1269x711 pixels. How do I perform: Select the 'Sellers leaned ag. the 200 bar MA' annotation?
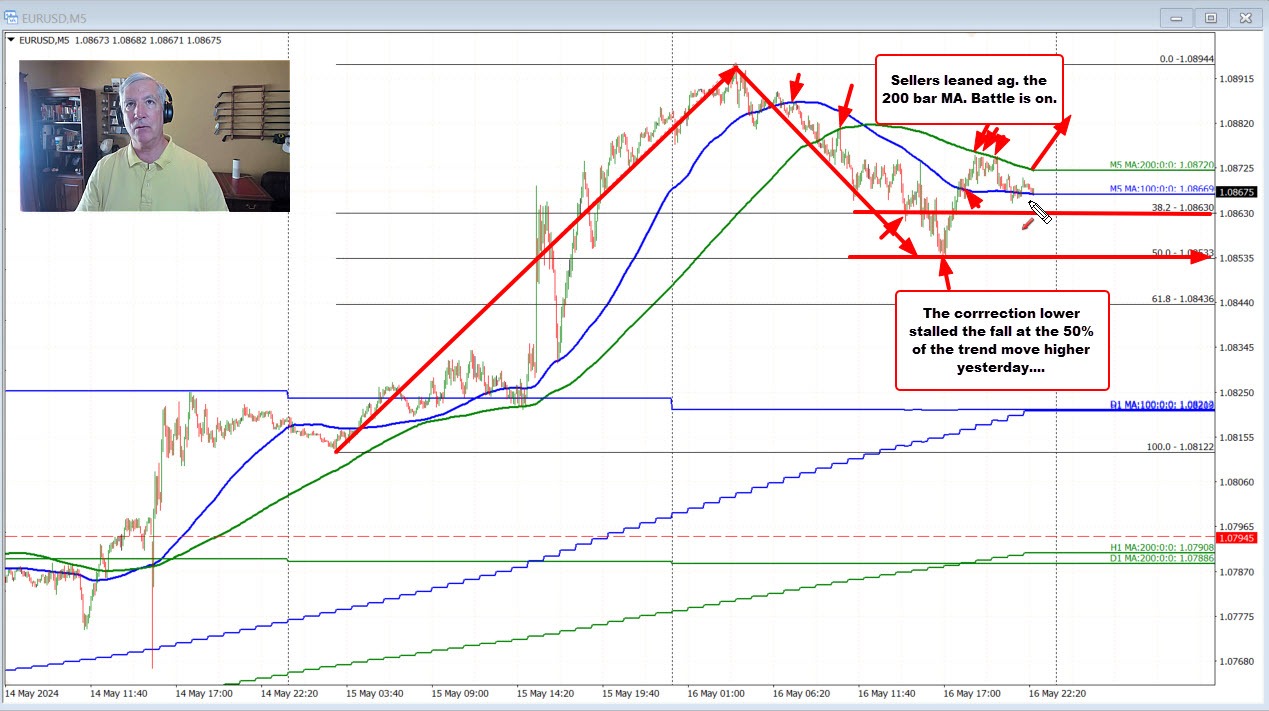[x=970, y=90]
